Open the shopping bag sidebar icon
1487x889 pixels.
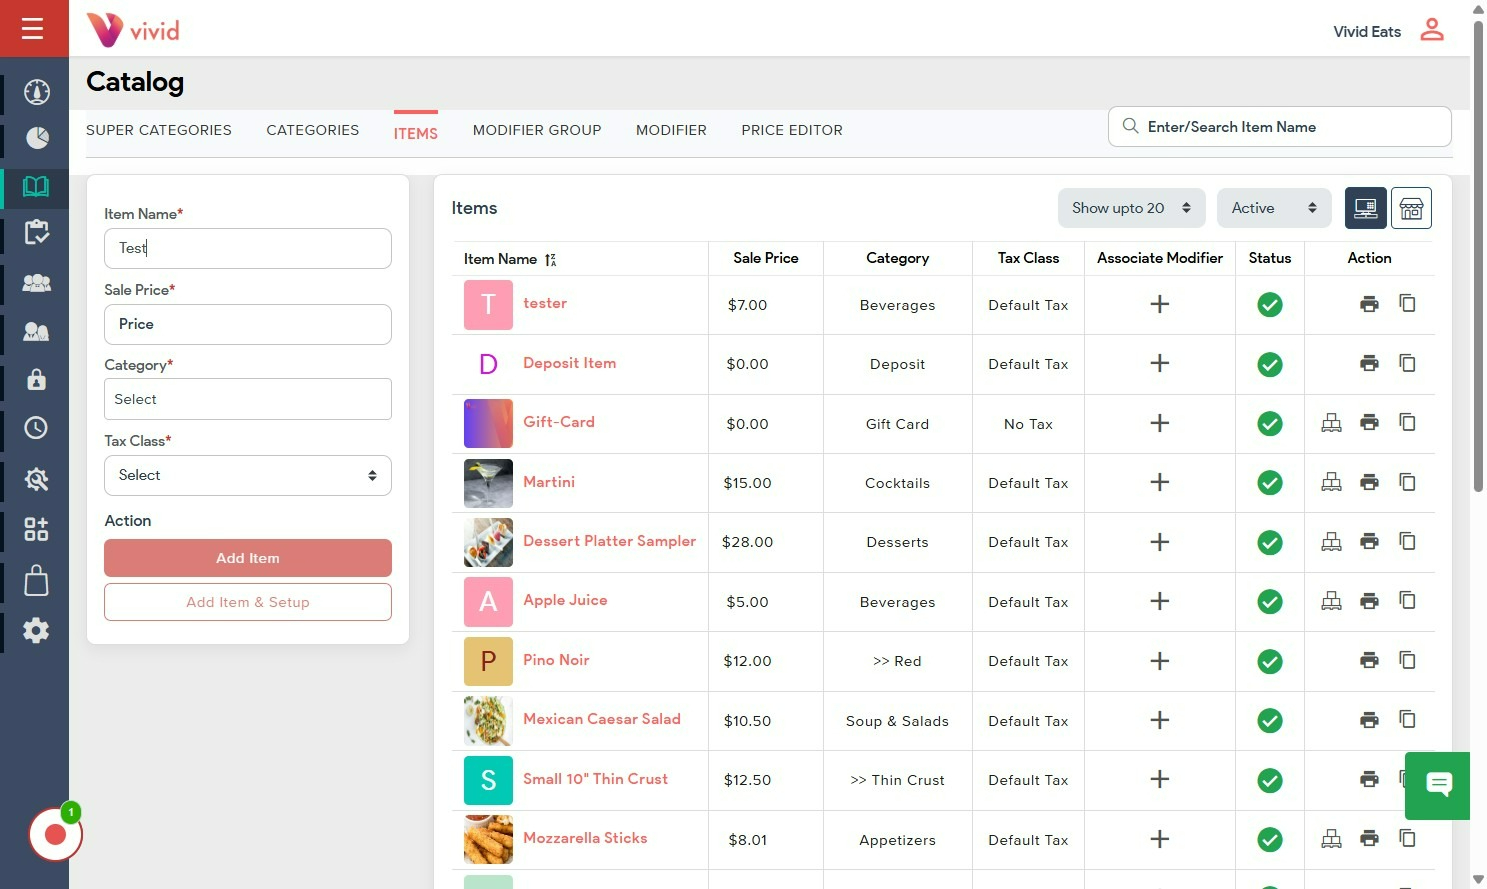coord(36,581)
